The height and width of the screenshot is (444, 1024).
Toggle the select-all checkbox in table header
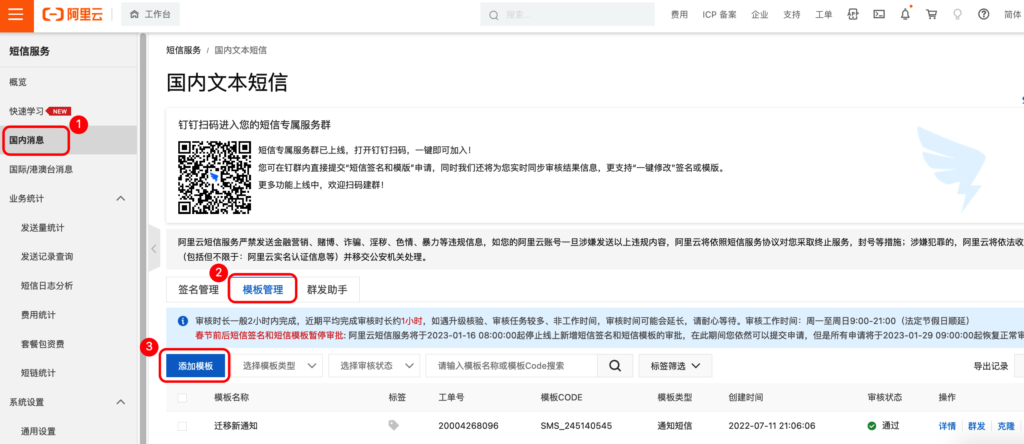[x=182, y=397]
